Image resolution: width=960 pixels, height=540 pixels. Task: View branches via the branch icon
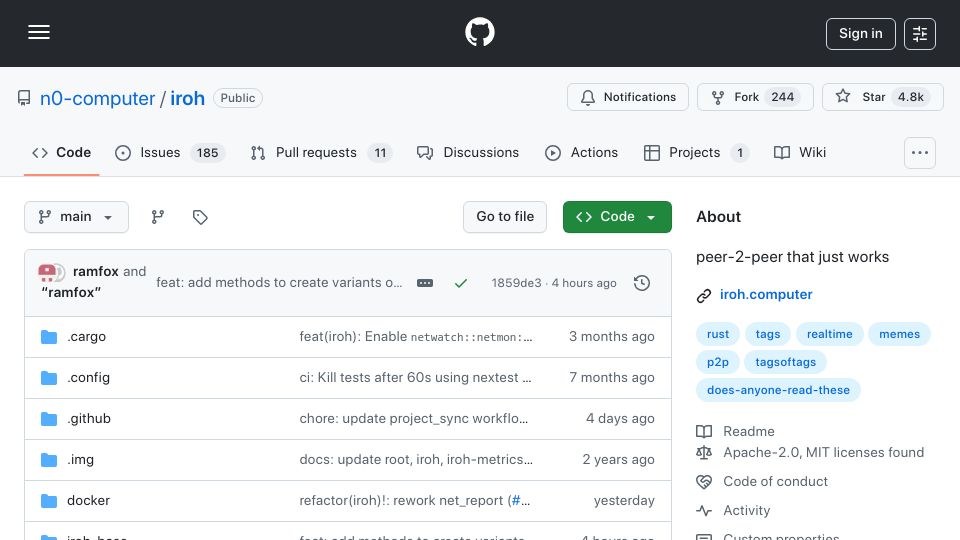(158, 217)
